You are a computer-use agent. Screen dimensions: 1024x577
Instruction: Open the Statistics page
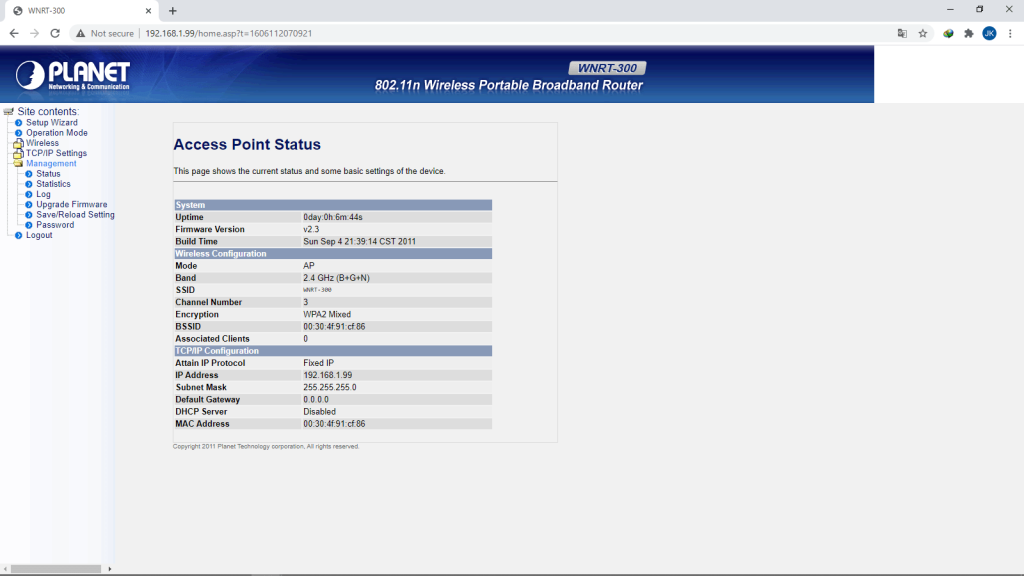(x=54, y=184)
